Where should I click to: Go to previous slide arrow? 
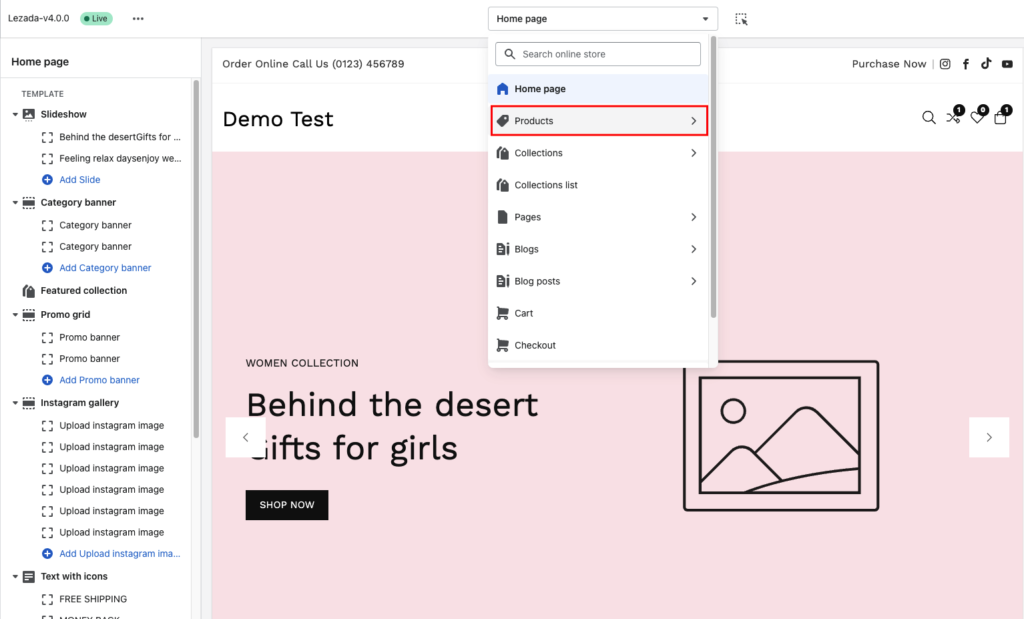point(246,437)
